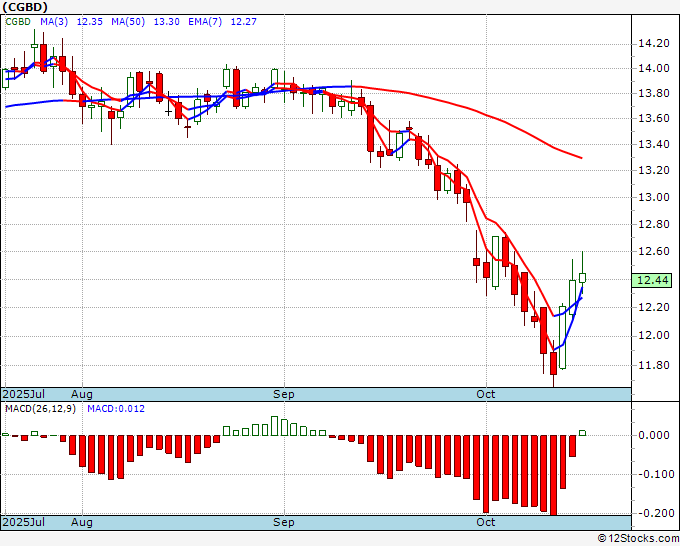
Task: Click the MACD:0.012 value label
Action: coord(116,409)
